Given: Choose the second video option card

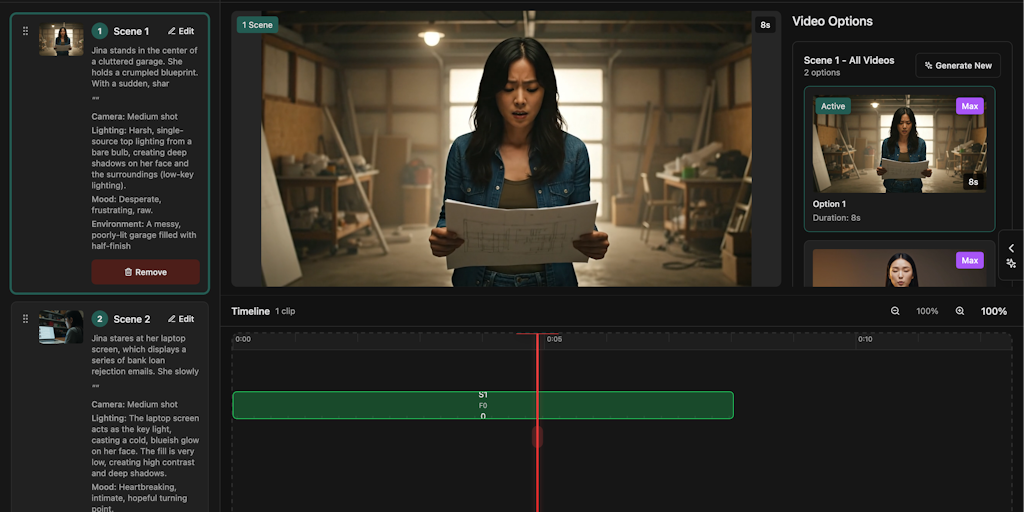Looking at the screenshot, I should (x=899, y=268).
